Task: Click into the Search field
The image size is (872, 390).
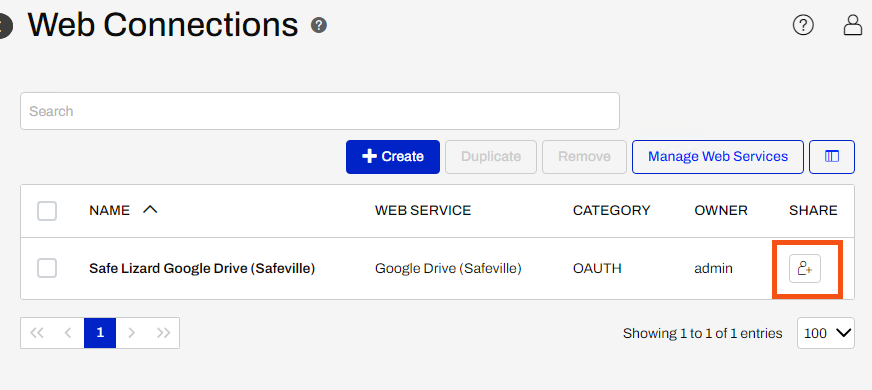Action: [x=320, y=111]
